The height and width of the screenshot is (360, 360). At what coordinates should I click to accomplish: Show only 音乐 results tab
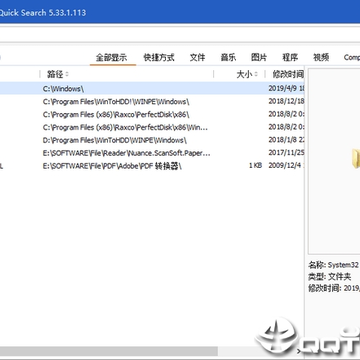[x=228, y=57]
